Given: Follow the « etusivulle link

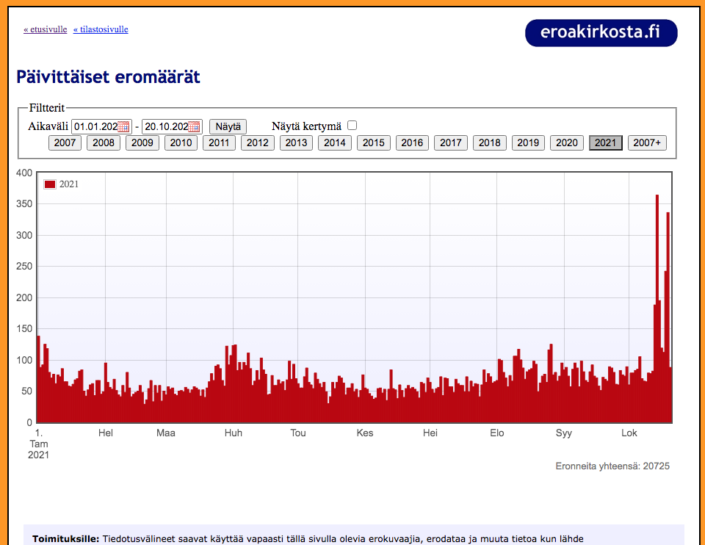Looking at the screenshot, I should pos(45,30).
